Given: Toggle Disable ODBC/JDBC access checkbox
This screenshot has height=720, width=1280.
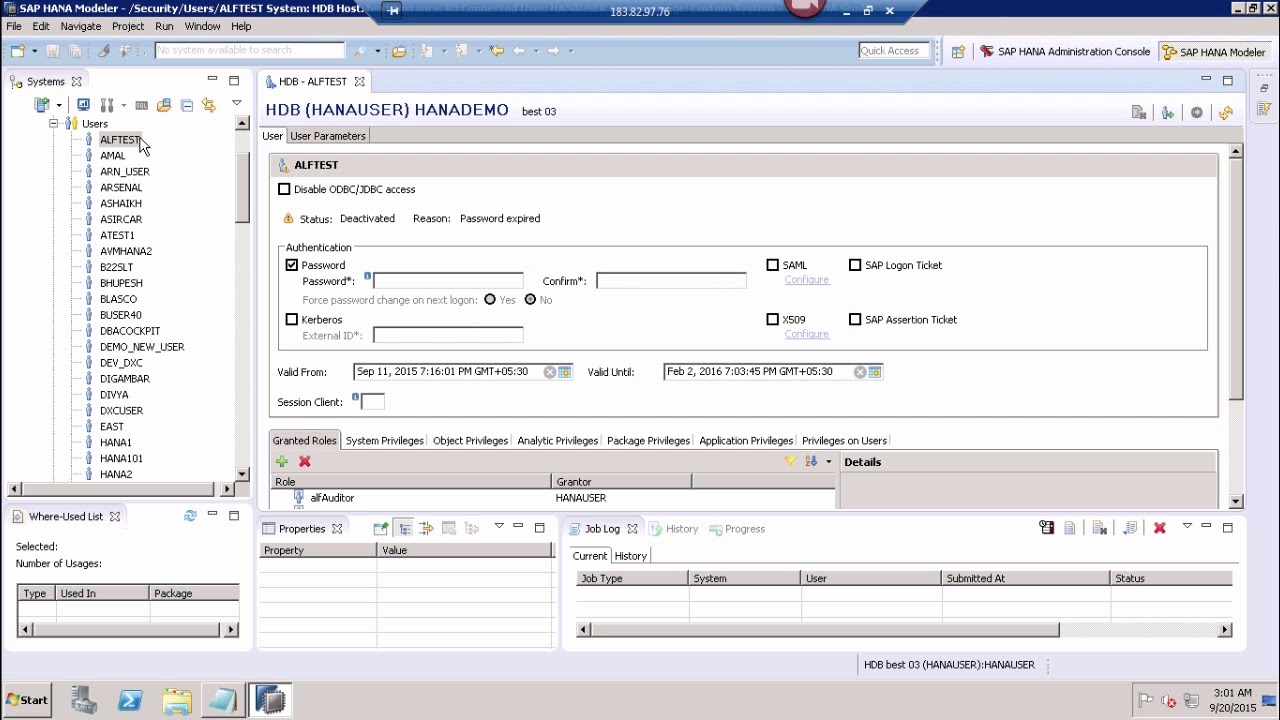Looking at the screenshot, I should click(x=284, y=189).
